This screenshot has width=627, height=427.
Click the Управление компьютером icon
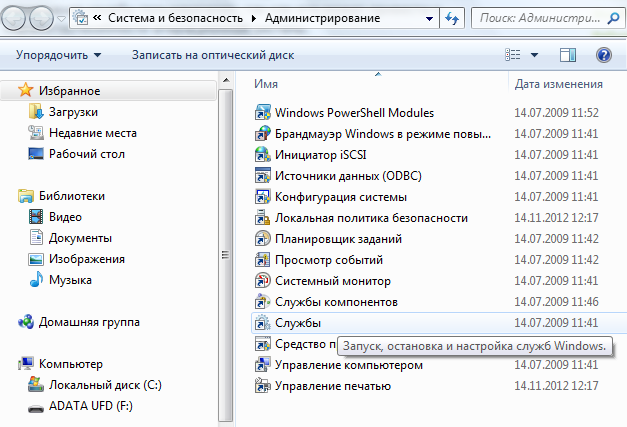pos(263,365)
